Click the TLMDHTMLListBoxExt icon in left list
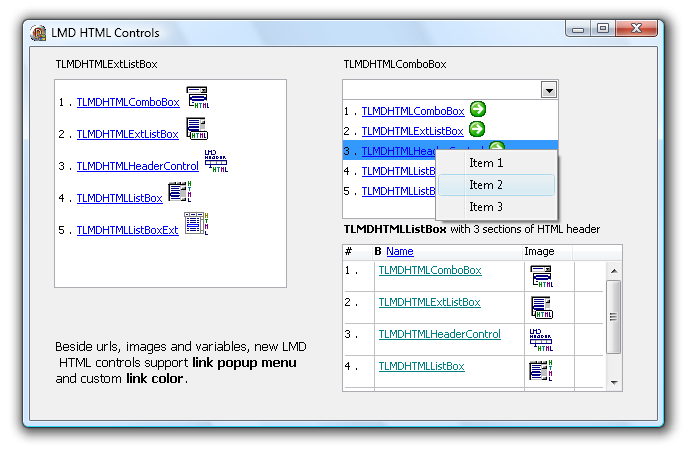Screen dimensions: 691x459 pos(195,225)
